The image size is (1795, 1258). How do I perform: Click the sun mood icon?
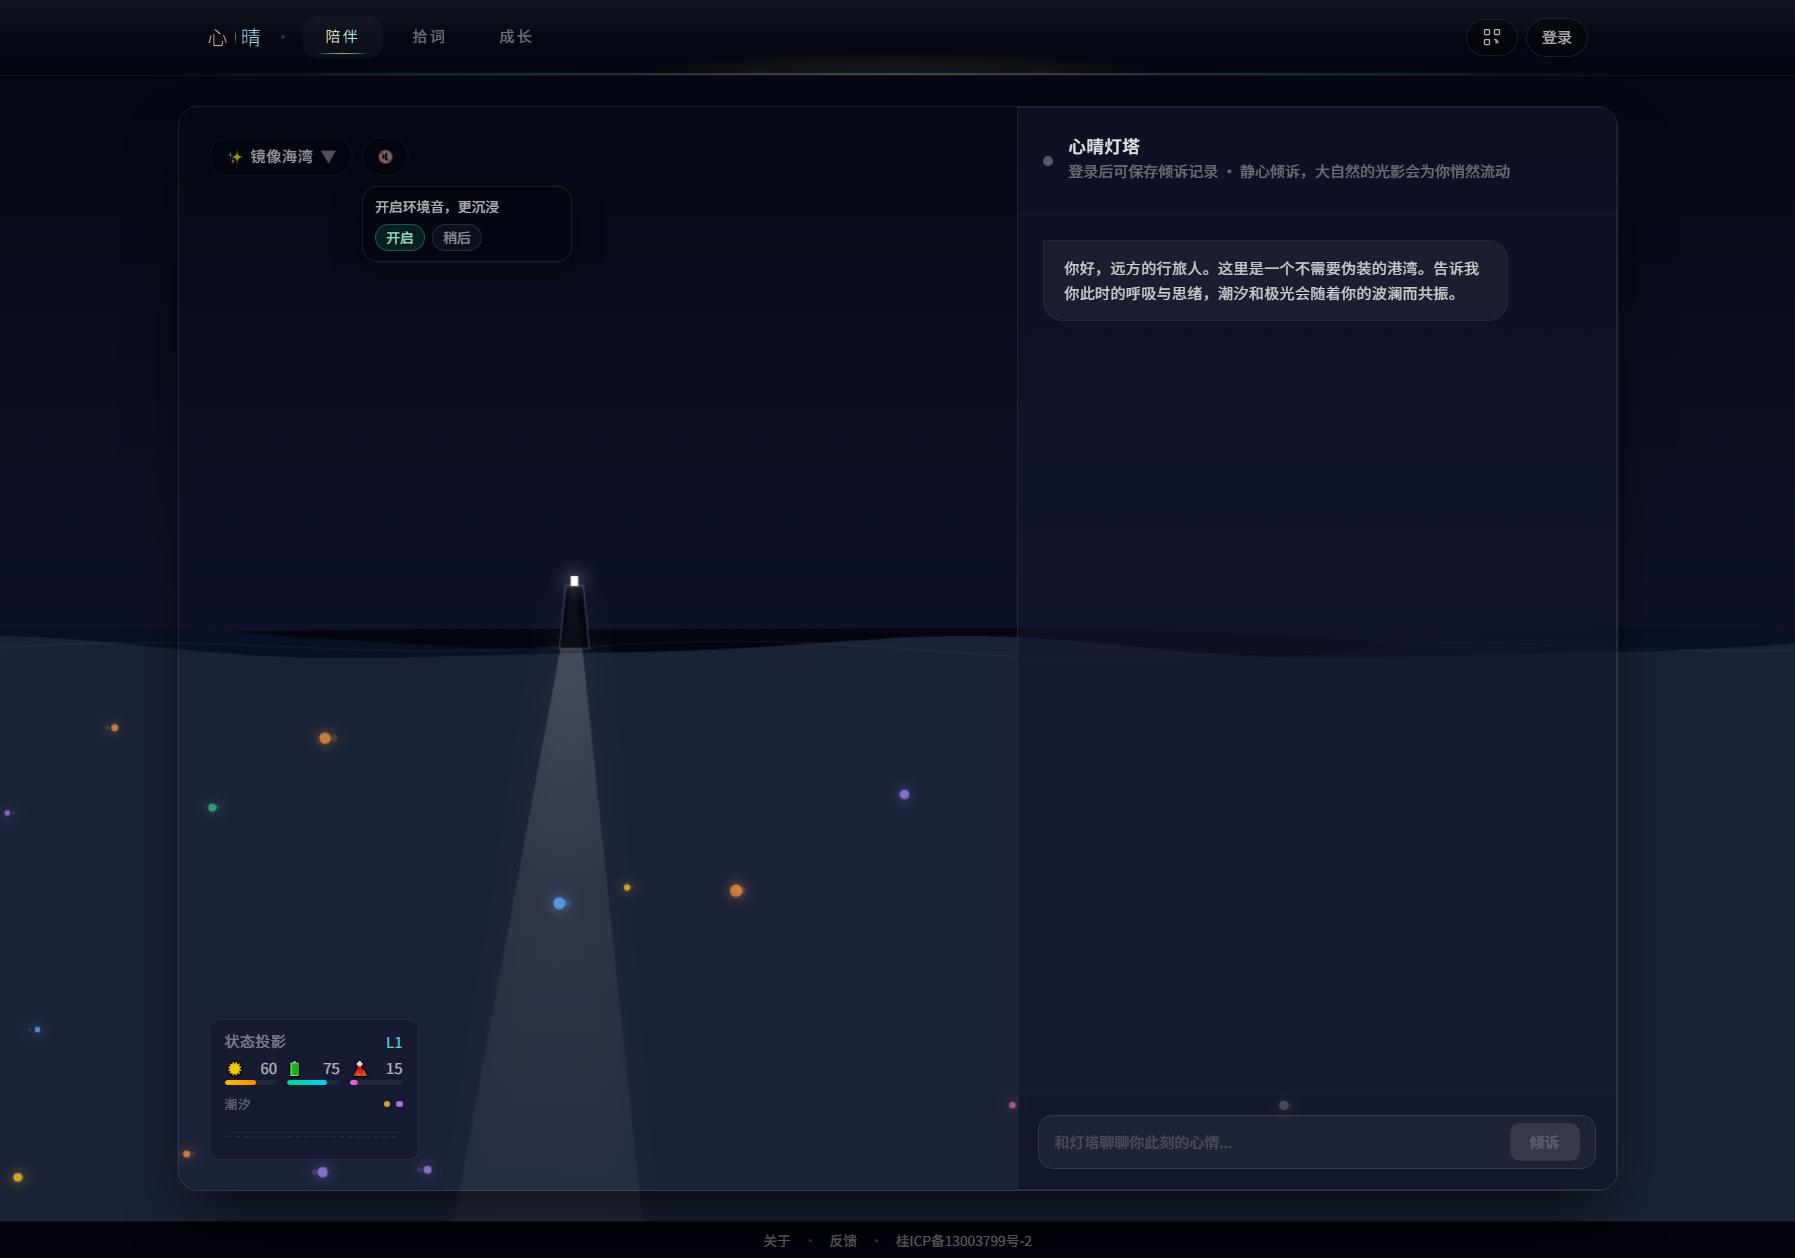tap(235, 1069)
